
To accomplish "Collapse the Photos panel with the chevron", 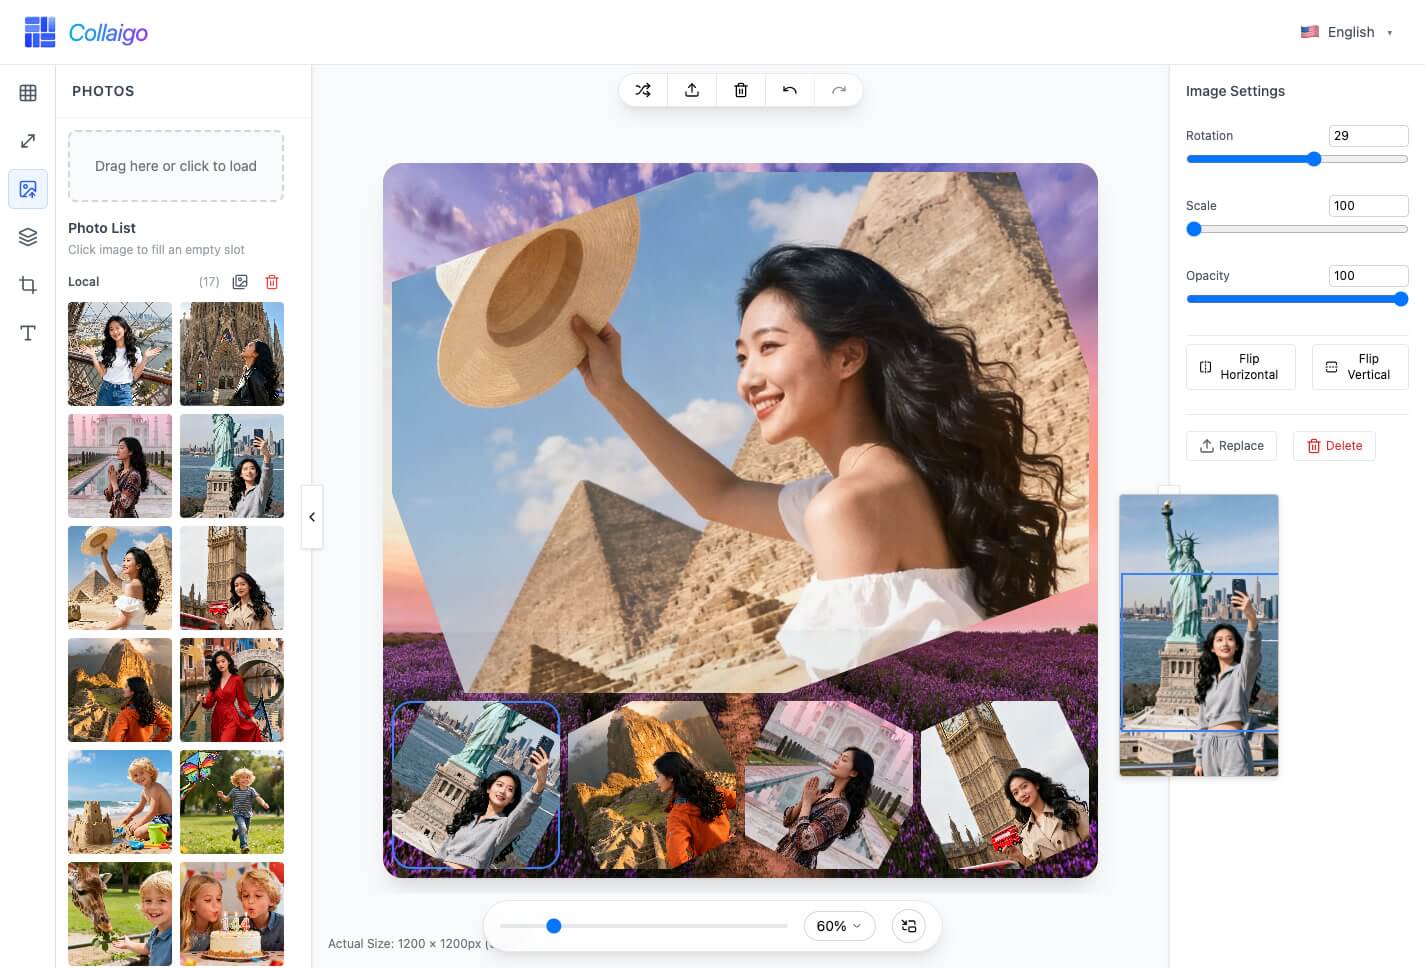I will tap(312, 517).
